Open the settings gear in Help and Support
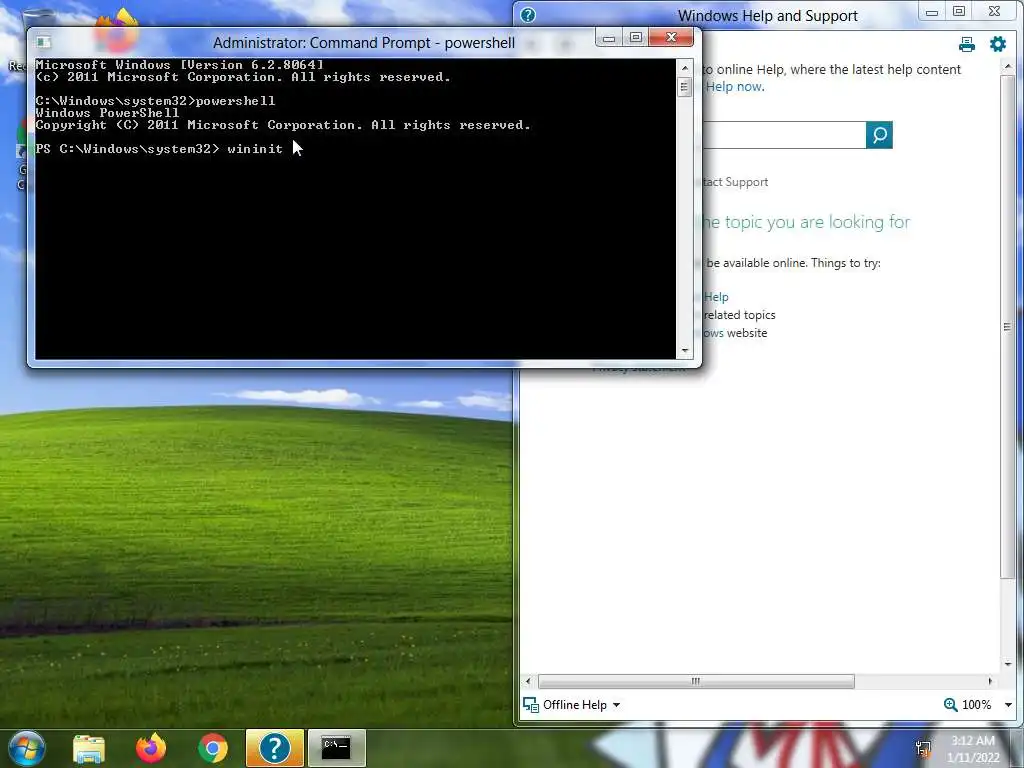 coord(998,44)
